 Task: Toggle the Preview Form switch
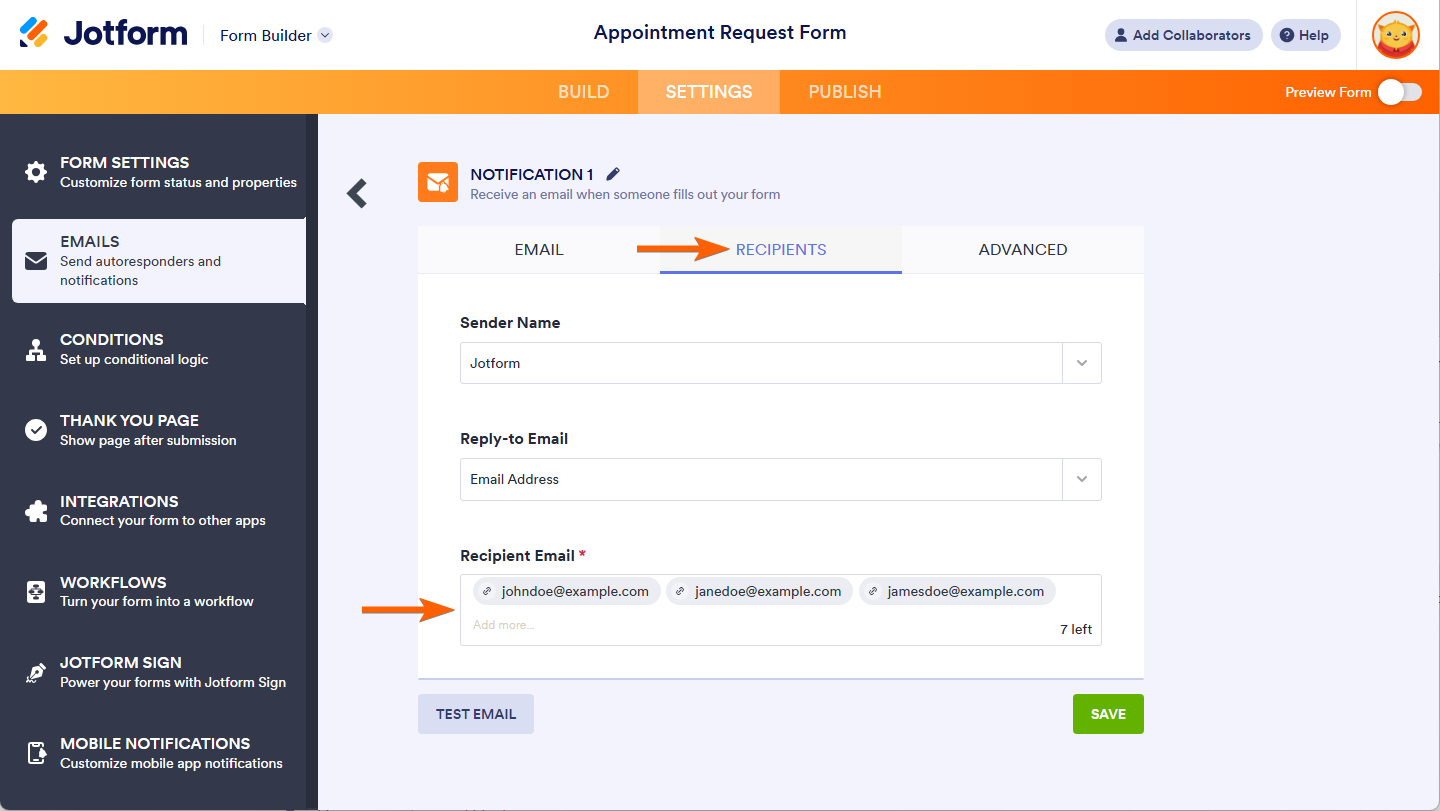click(x=1399, y=92)
